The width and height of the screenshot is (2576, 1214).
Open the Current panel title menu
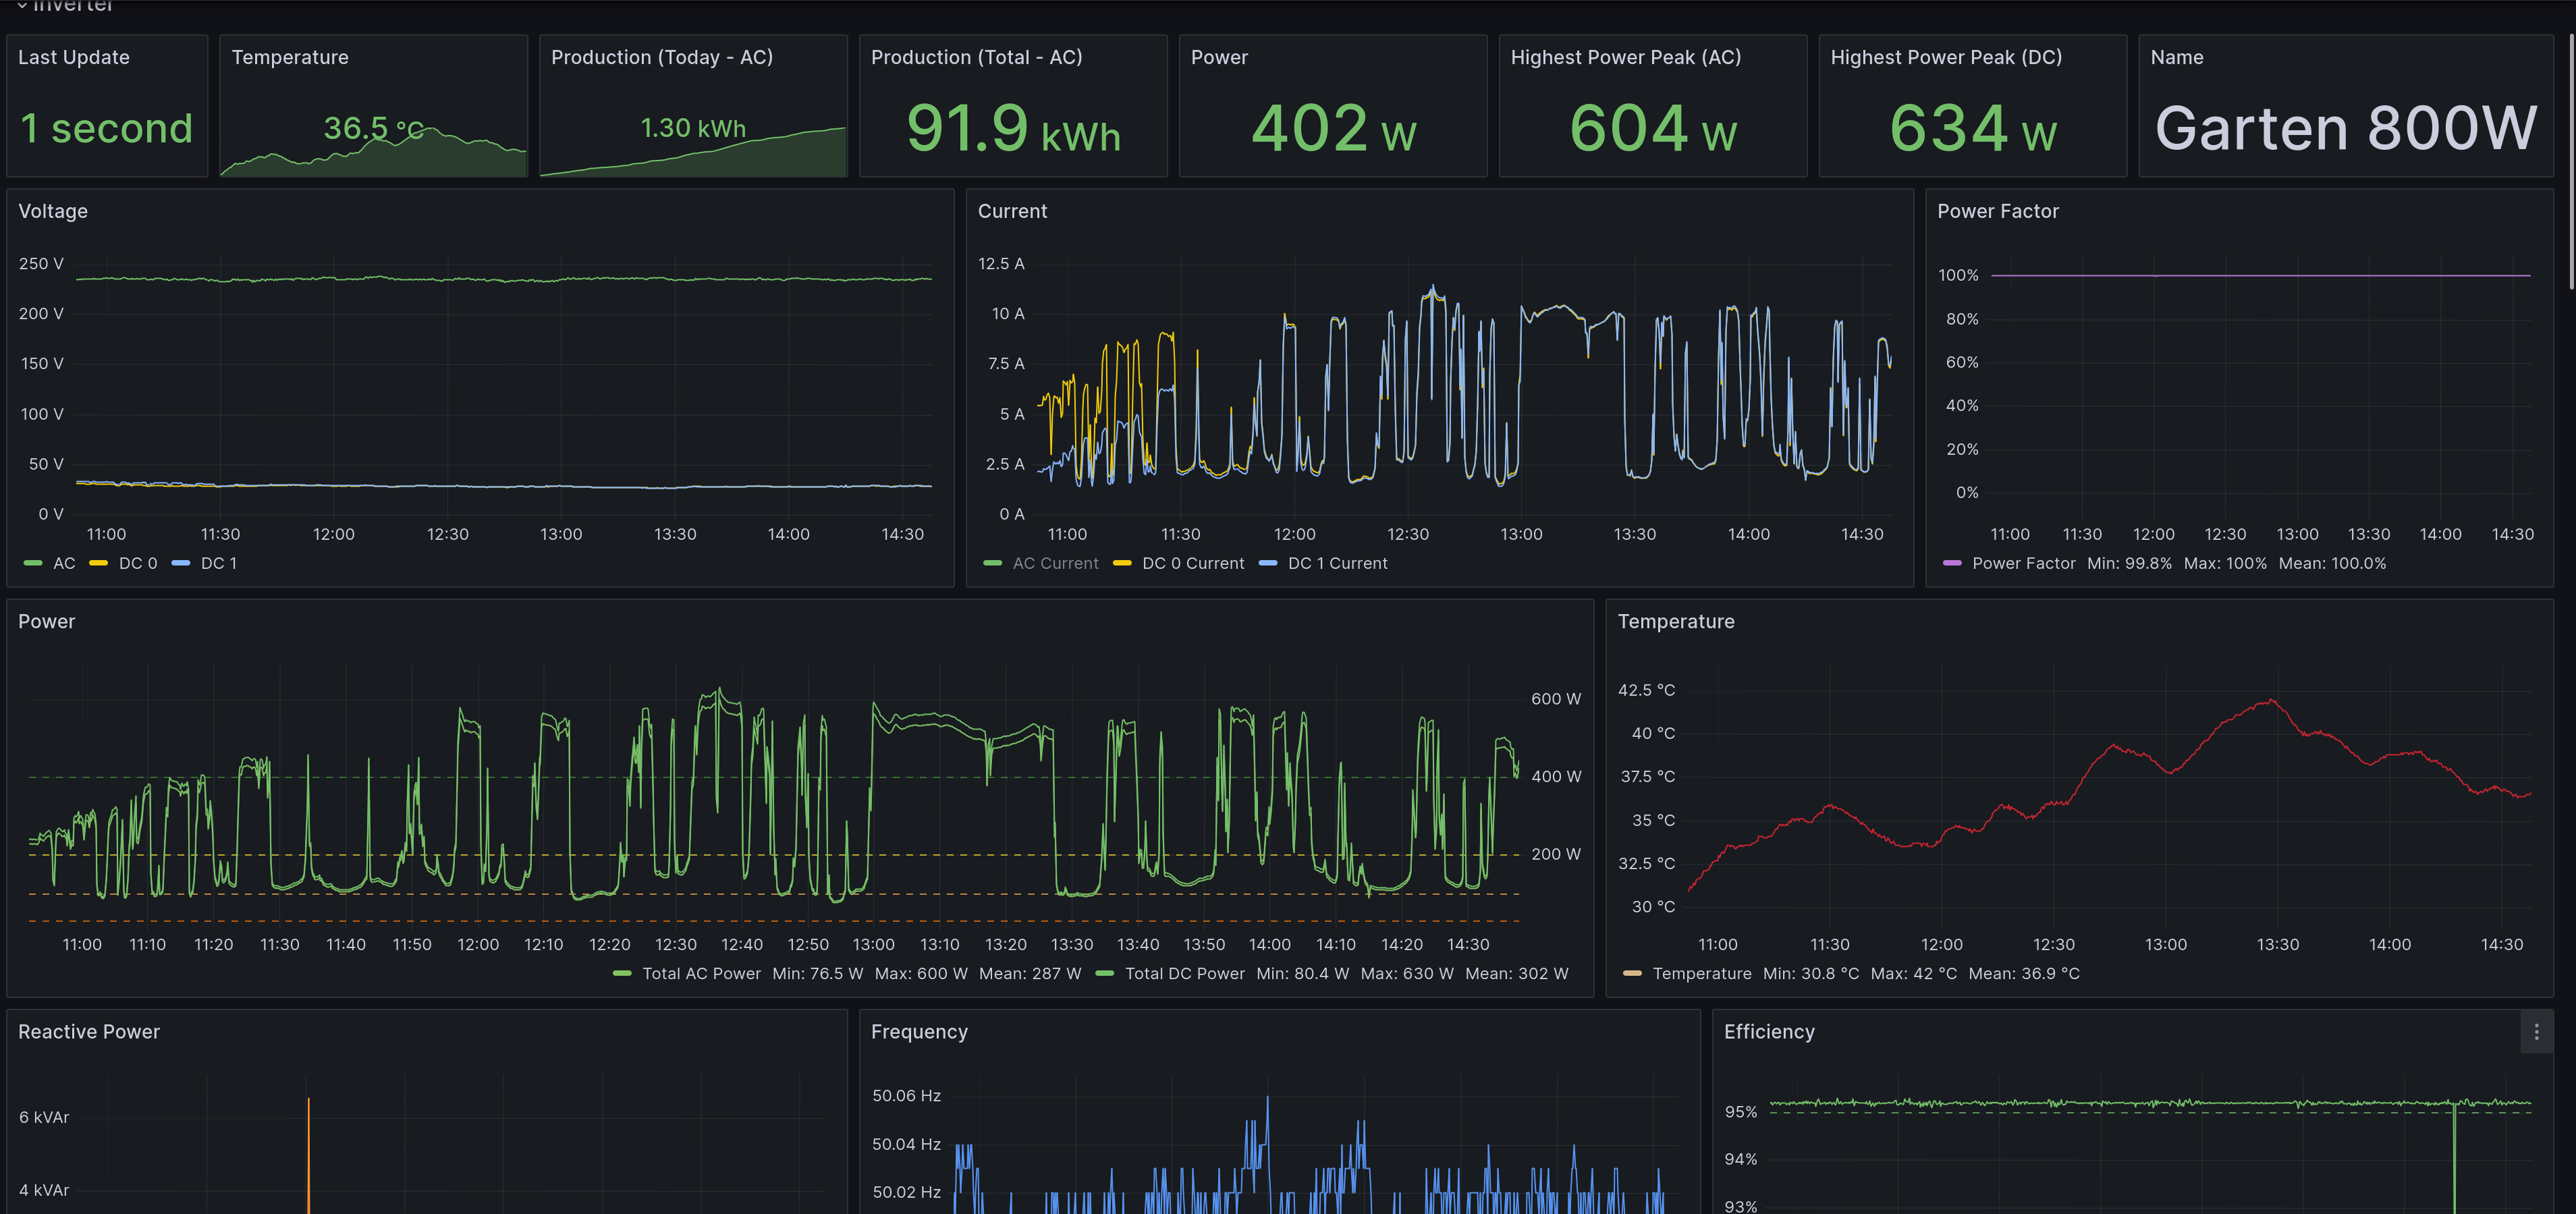(1012, 211)
